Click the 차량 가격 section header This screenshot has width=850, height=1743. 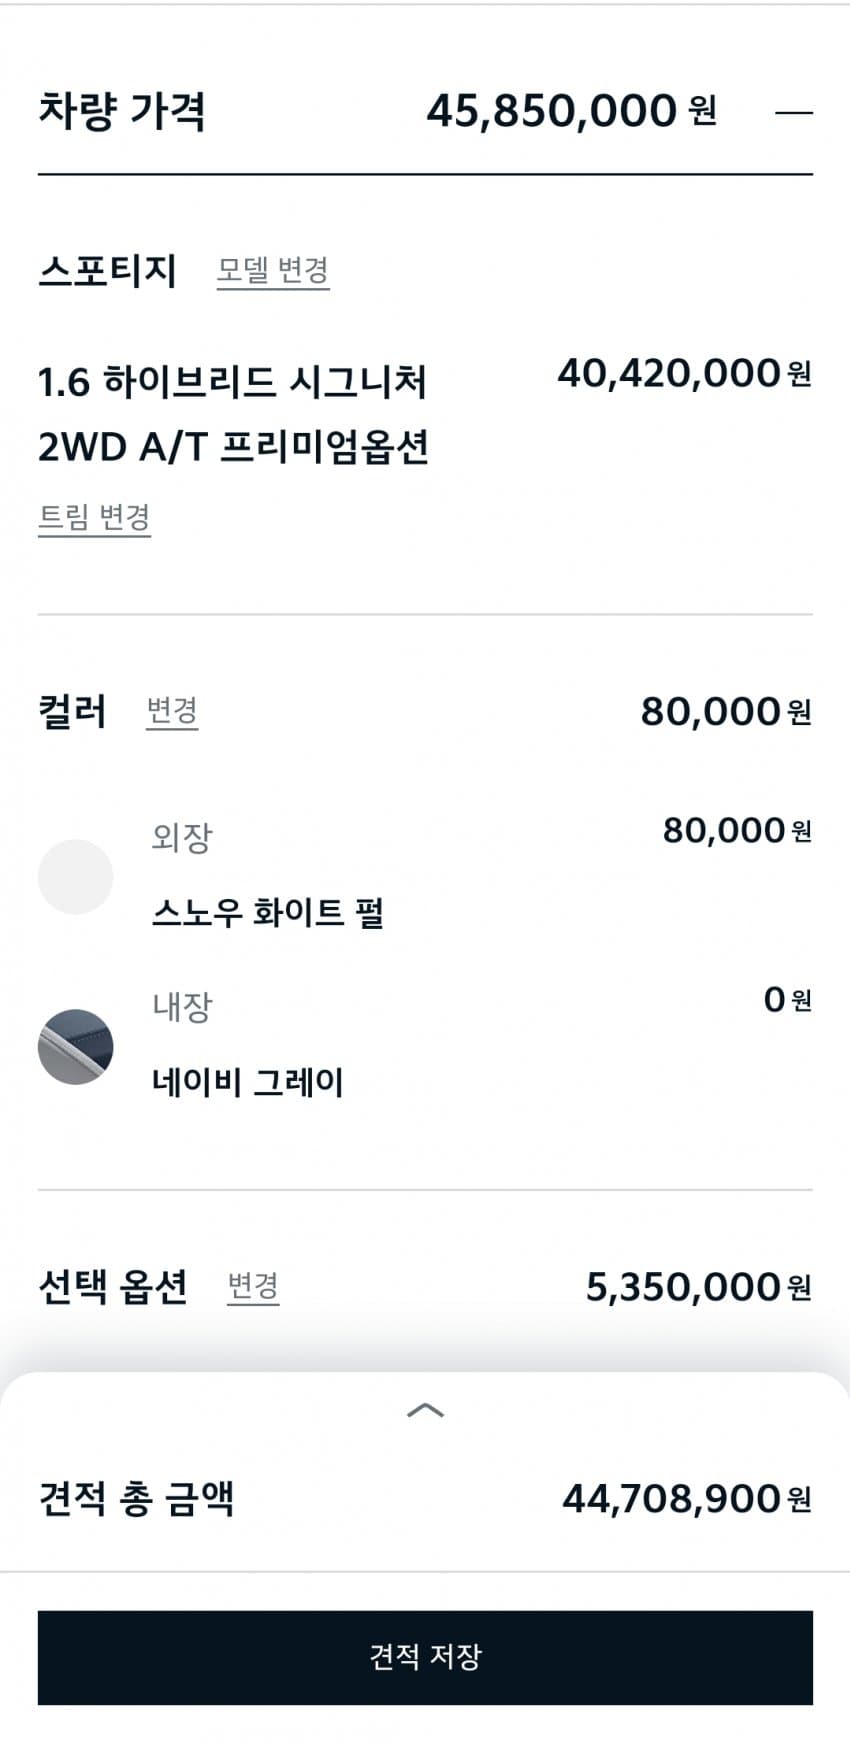tap(122, 111)
